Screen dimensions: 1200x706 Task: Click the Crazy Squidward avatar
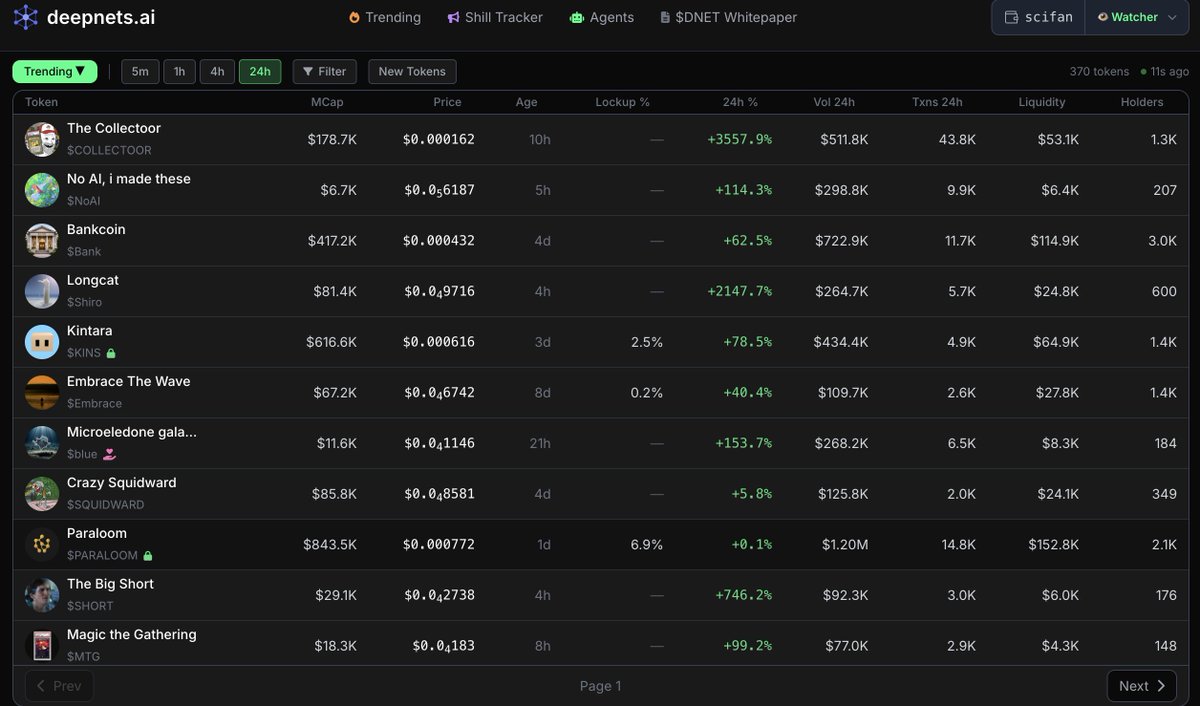[x=42, y=494]
